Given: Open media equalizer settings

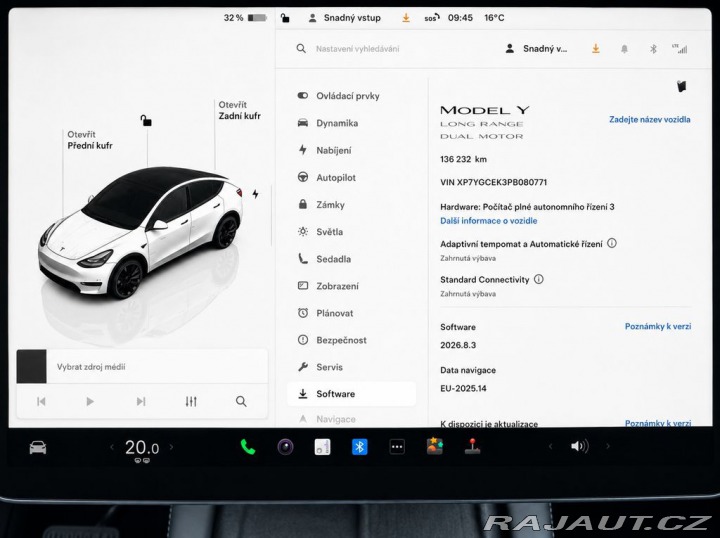Looking at the screenshot, I should (x=191, y=402).
